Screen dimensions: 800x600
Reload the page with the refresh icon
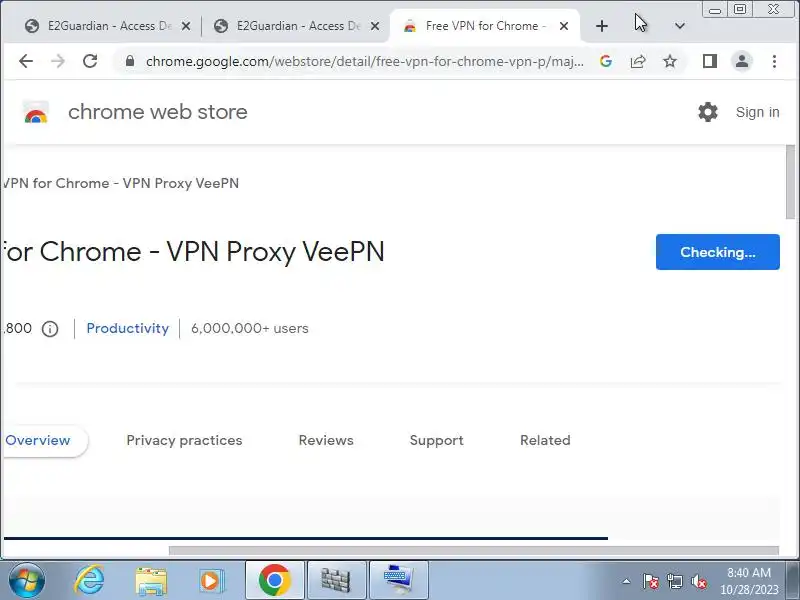point(90,61)
